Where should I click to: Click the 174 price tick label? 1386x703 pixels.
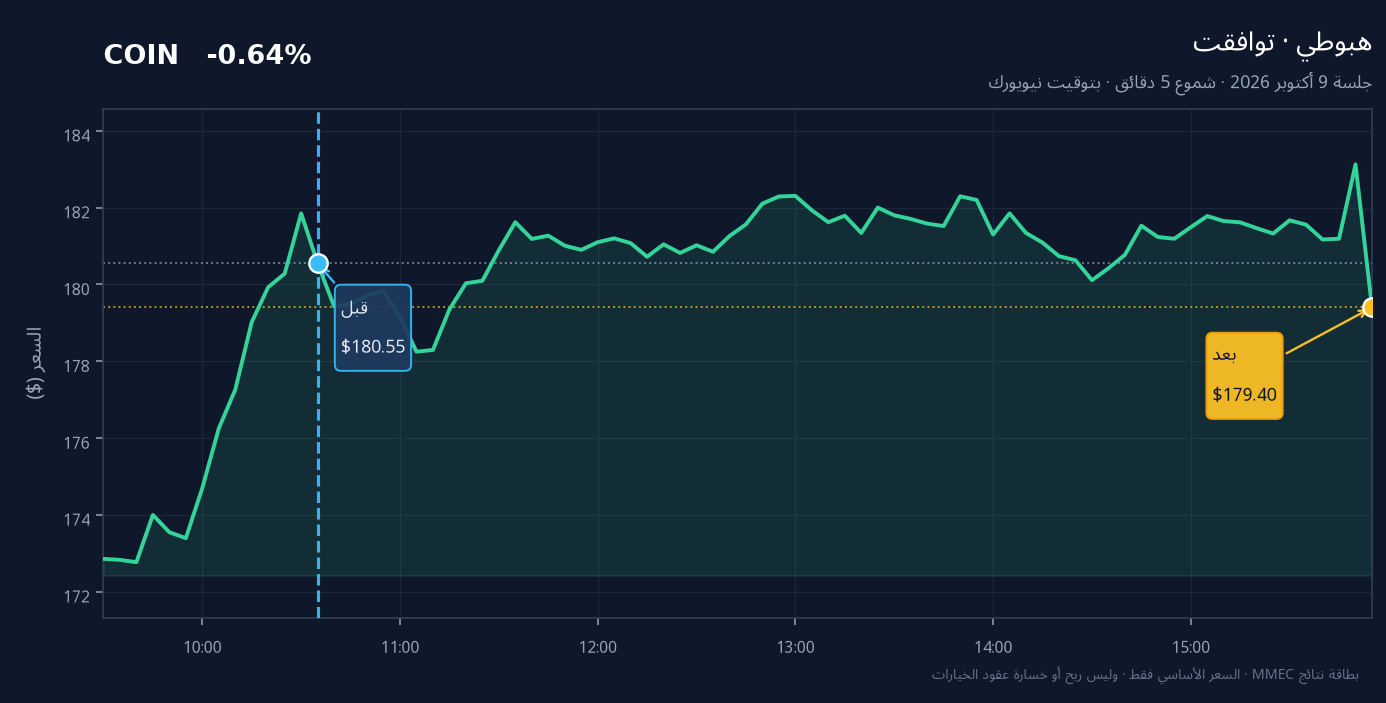pyautogui.click(x=76, y=518)
